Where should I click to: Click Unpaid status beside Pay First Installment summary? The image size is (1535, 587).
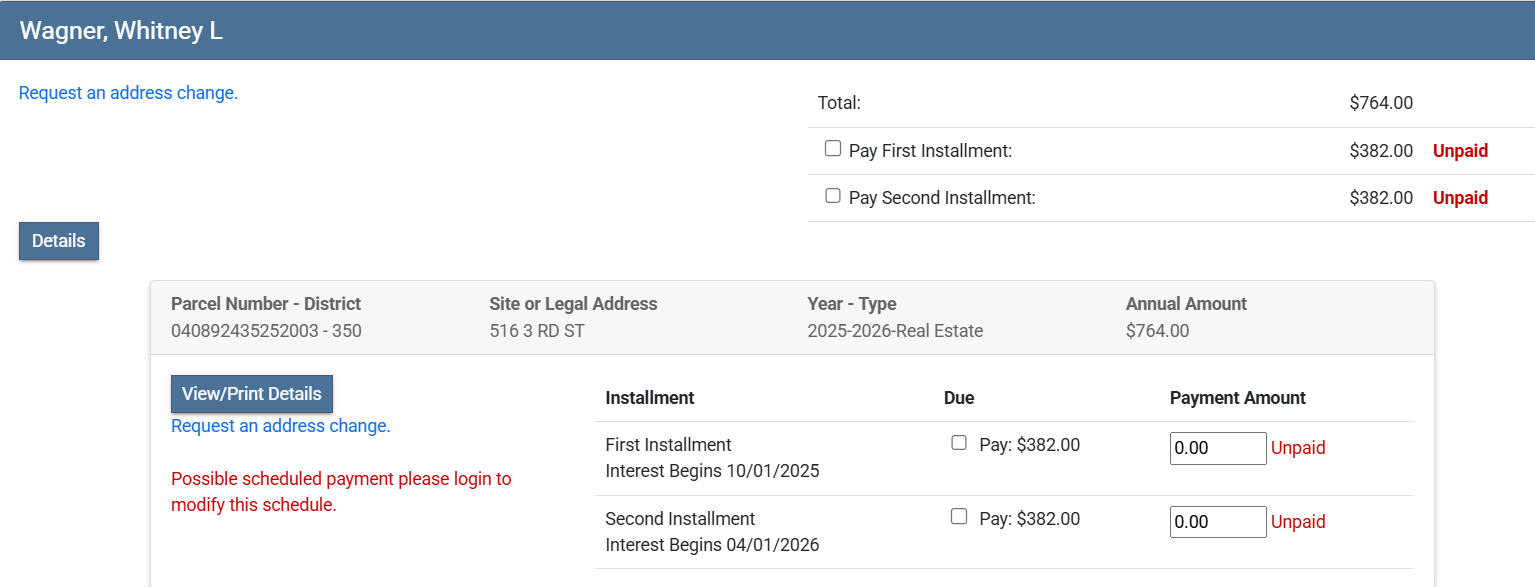coord(1460,151)
